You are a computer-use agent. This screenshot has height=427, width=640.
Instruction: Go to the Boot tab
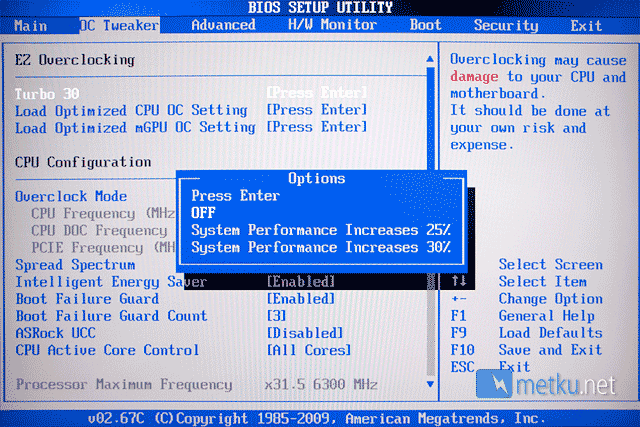[426, 25]
